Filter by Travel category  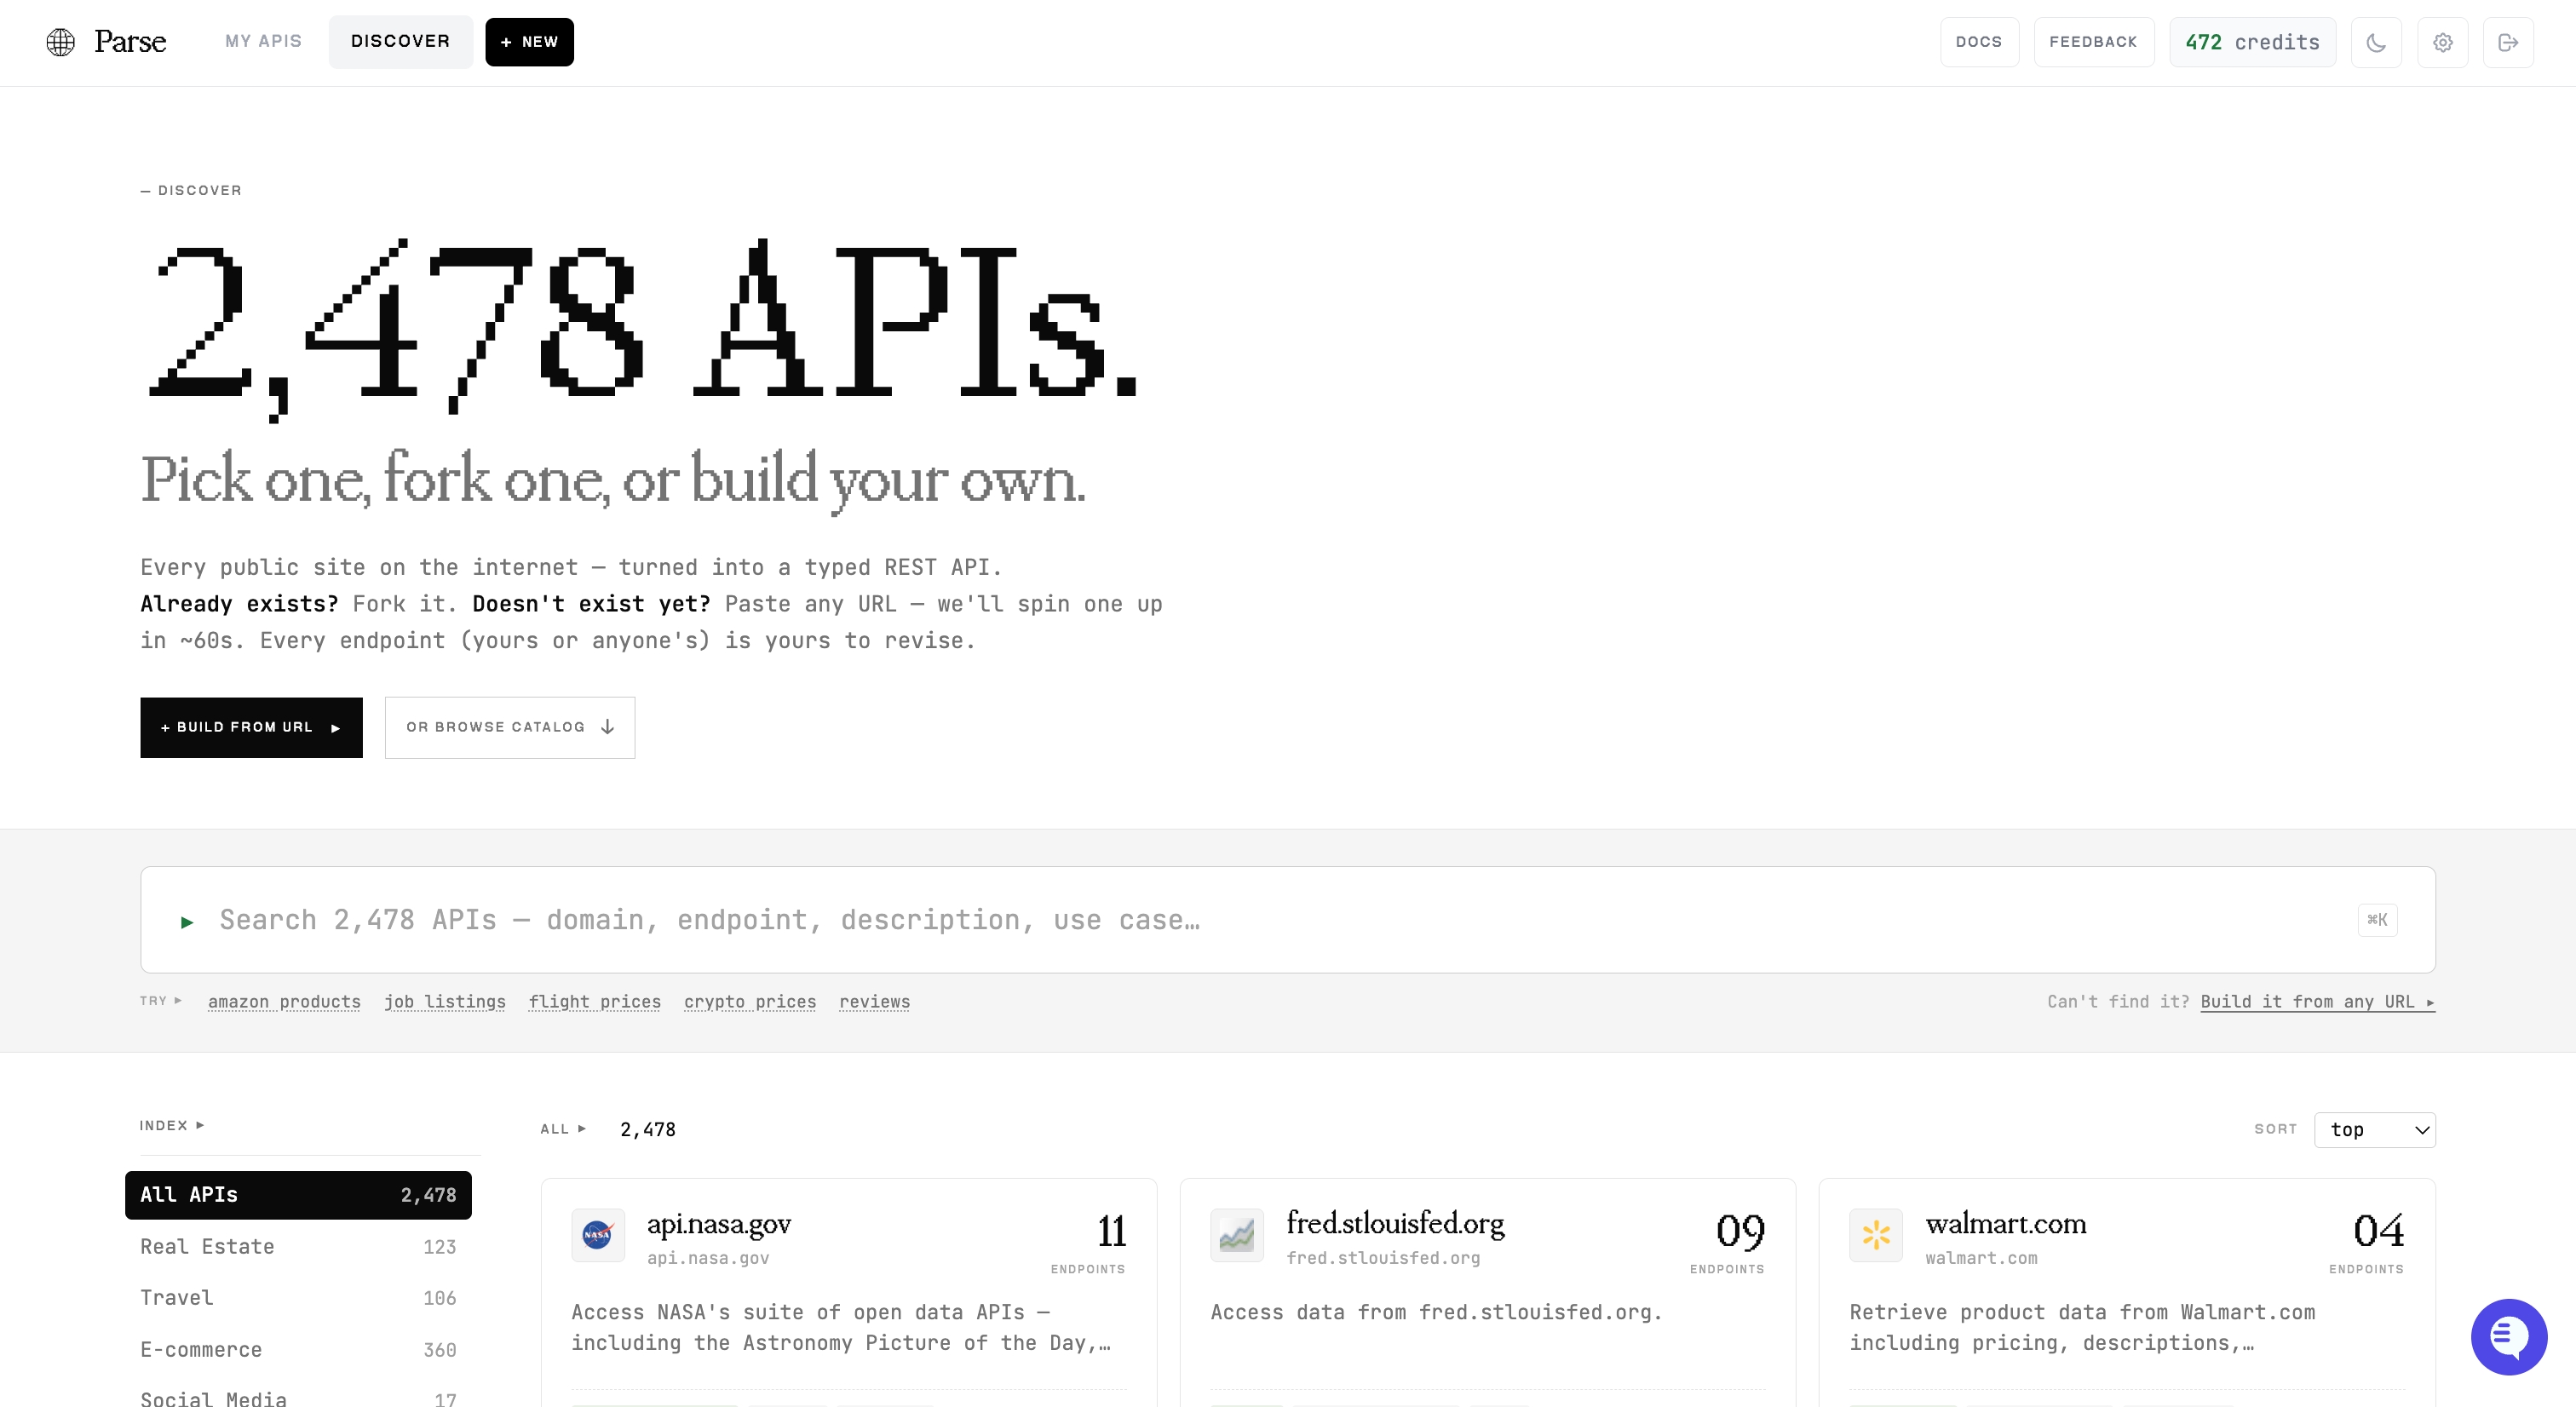pos(298,1298)
